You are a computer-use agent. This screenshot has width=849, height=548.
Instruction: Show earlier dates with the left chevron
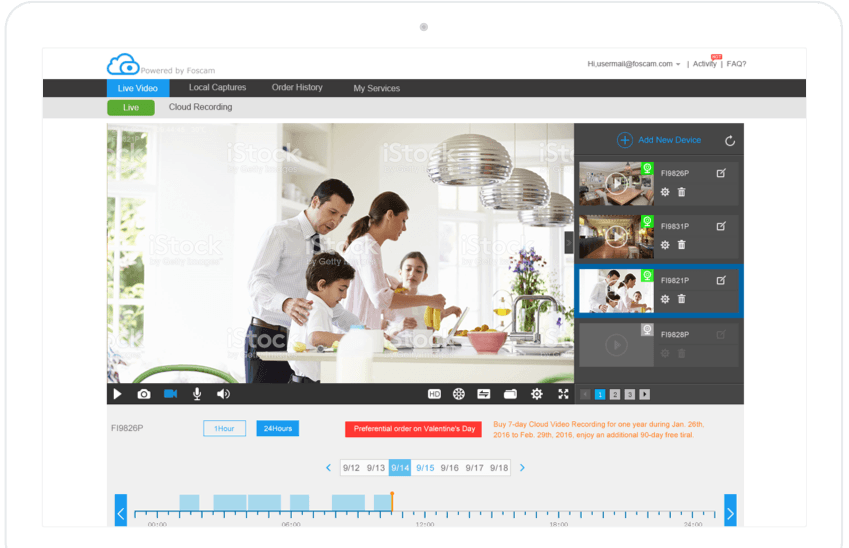click(328, 467)
